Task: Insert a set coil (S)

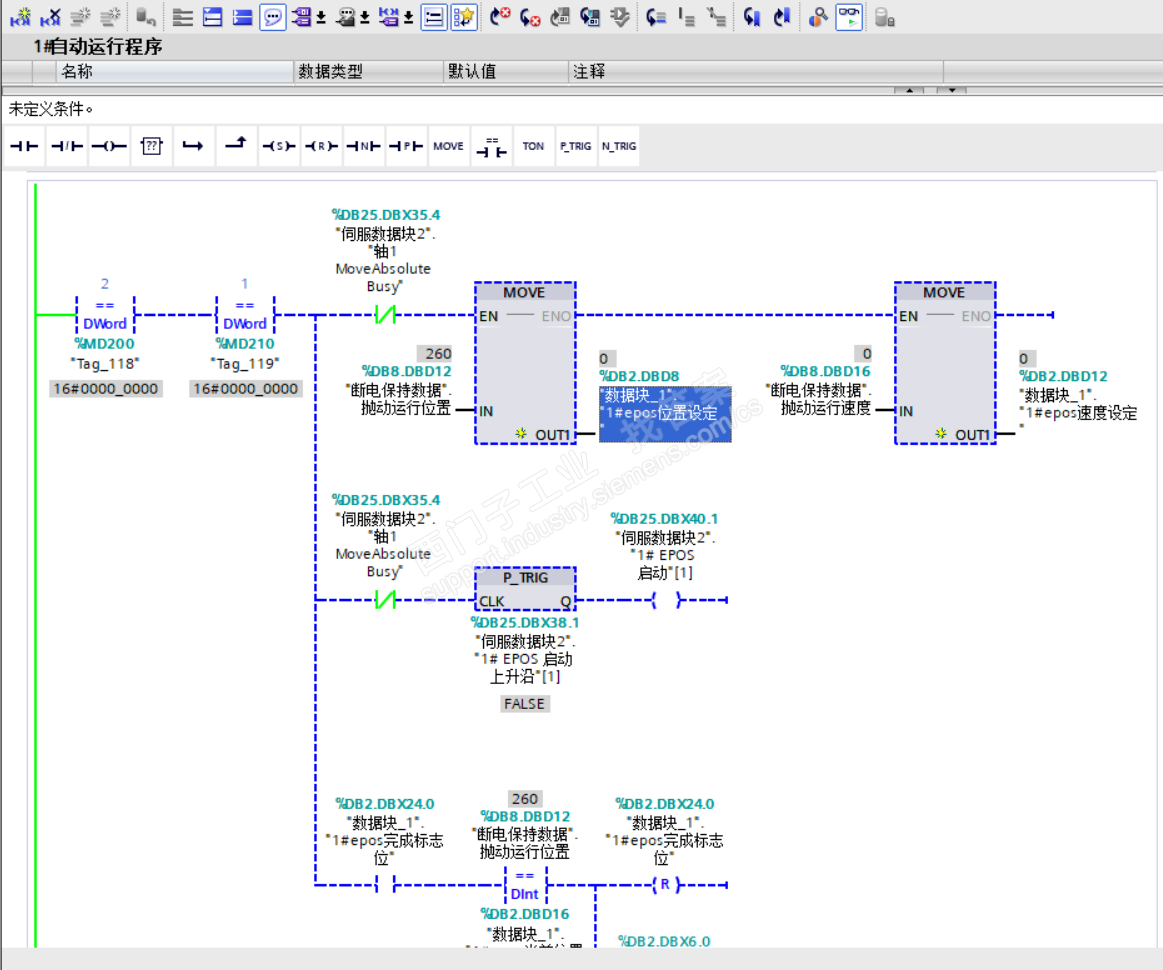Action: 278,146
